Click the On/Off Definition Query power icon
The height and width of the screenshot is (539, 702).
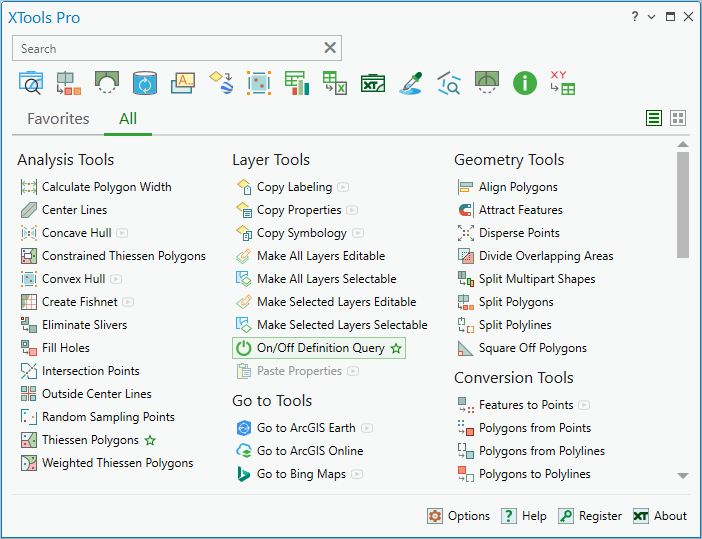pos(244,348)
